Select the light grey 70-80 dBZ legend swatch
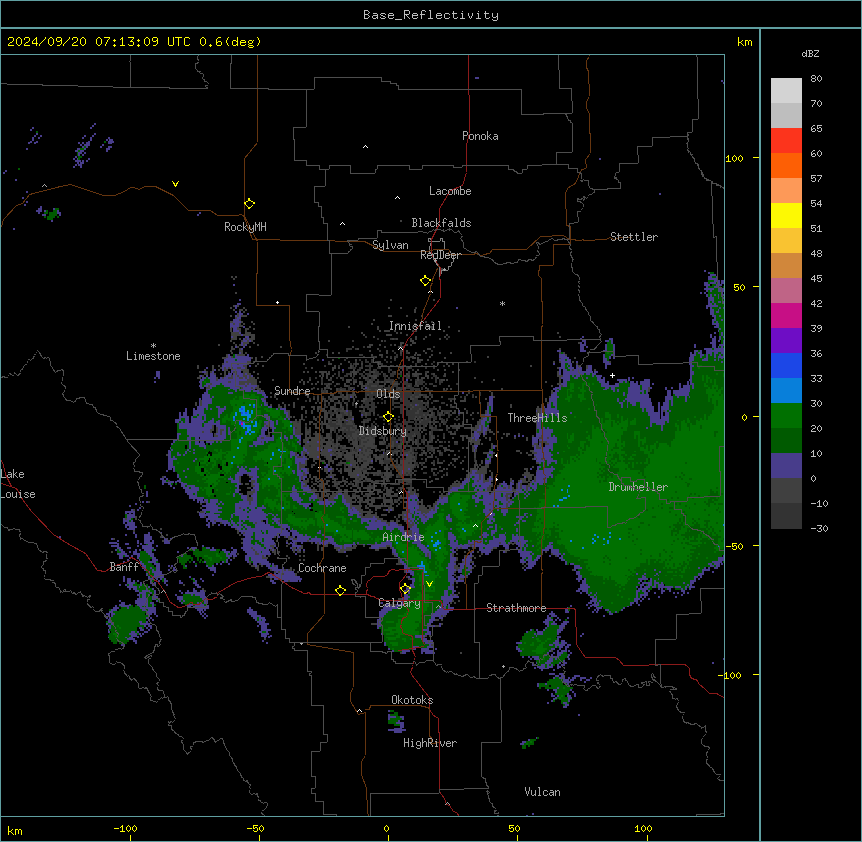This screenshot has width=862, height=842. pos(786,91)
